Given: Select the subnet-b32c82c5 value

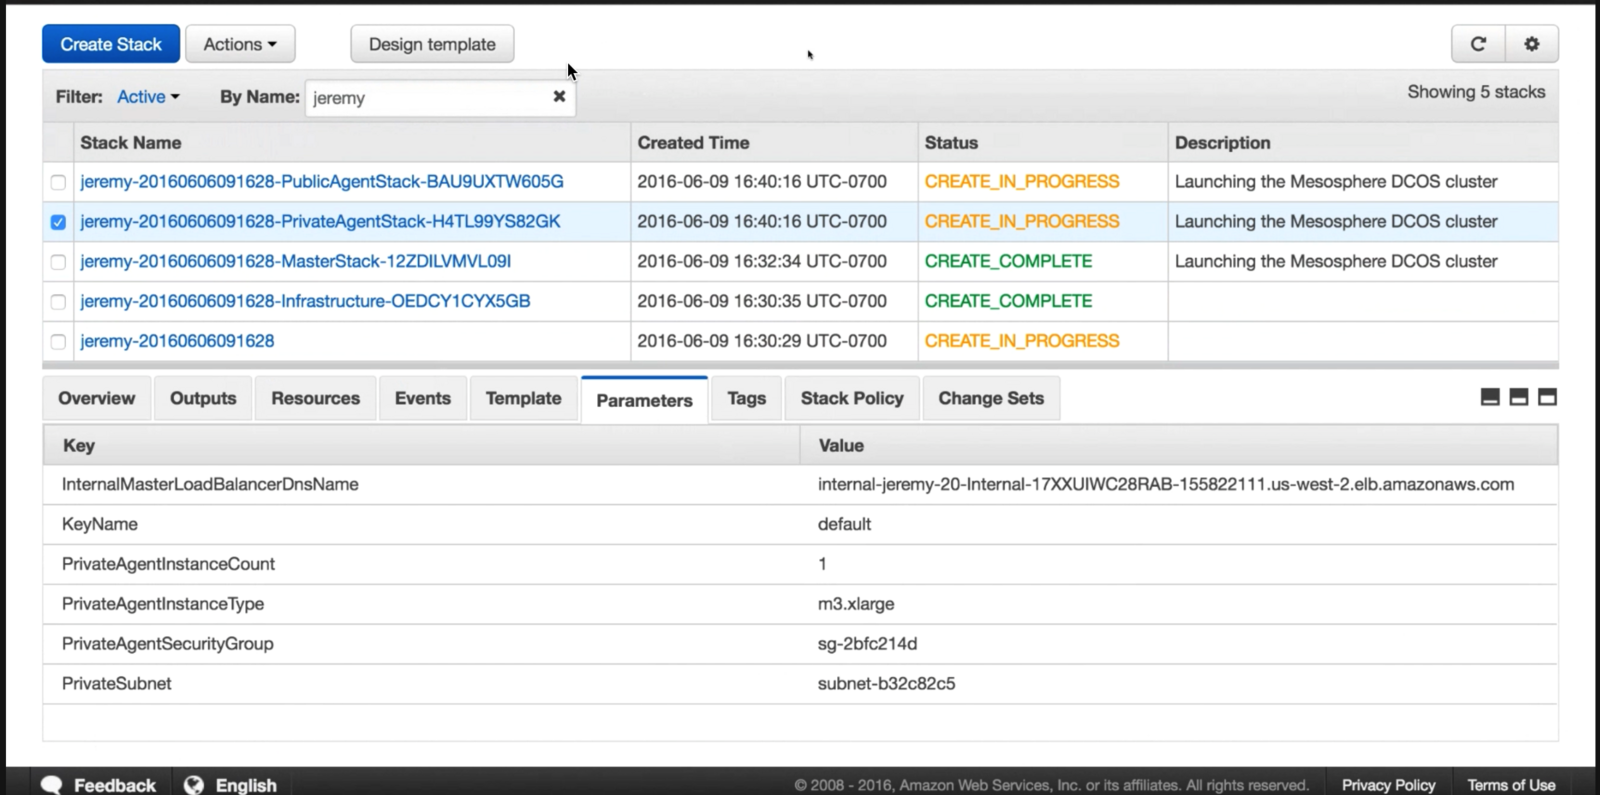Looking at the screenshot, I should (886, 684).
